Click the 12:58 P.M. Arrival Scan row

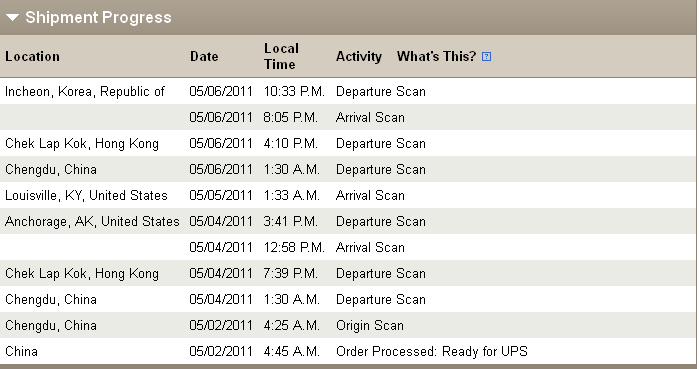pos(348,247)
